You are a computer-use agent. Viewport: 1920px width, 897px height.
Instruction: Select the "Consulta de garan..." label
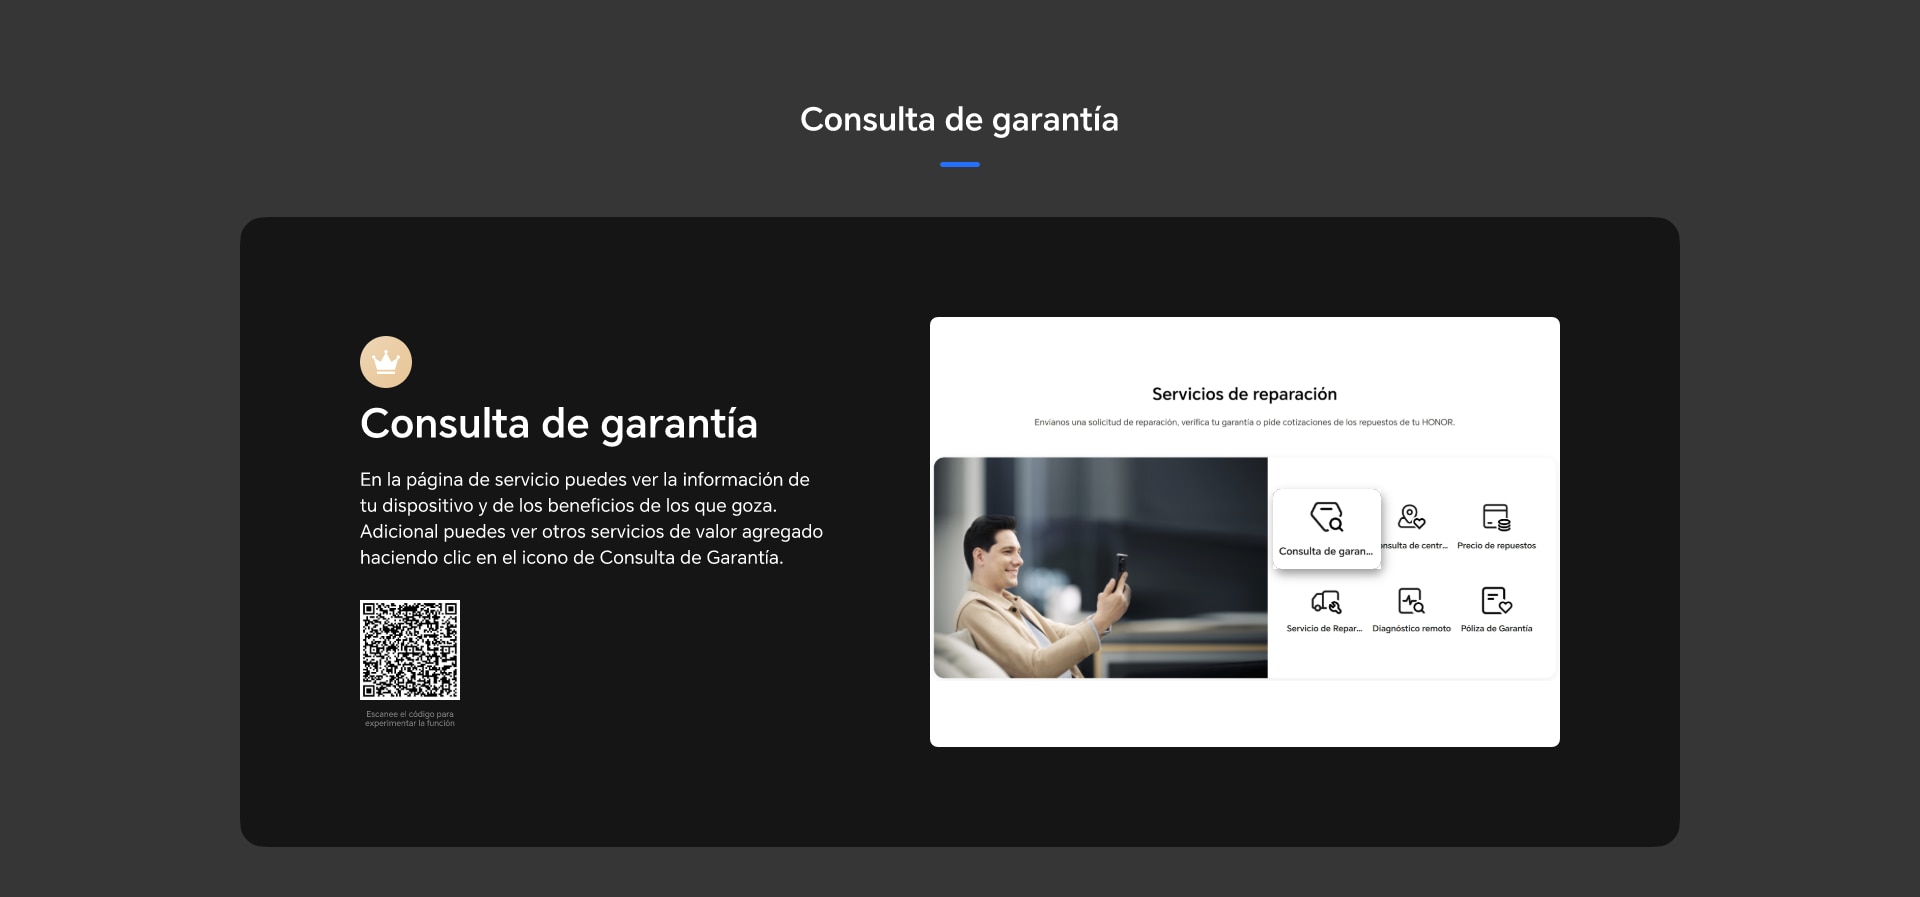coord(1325,551)
